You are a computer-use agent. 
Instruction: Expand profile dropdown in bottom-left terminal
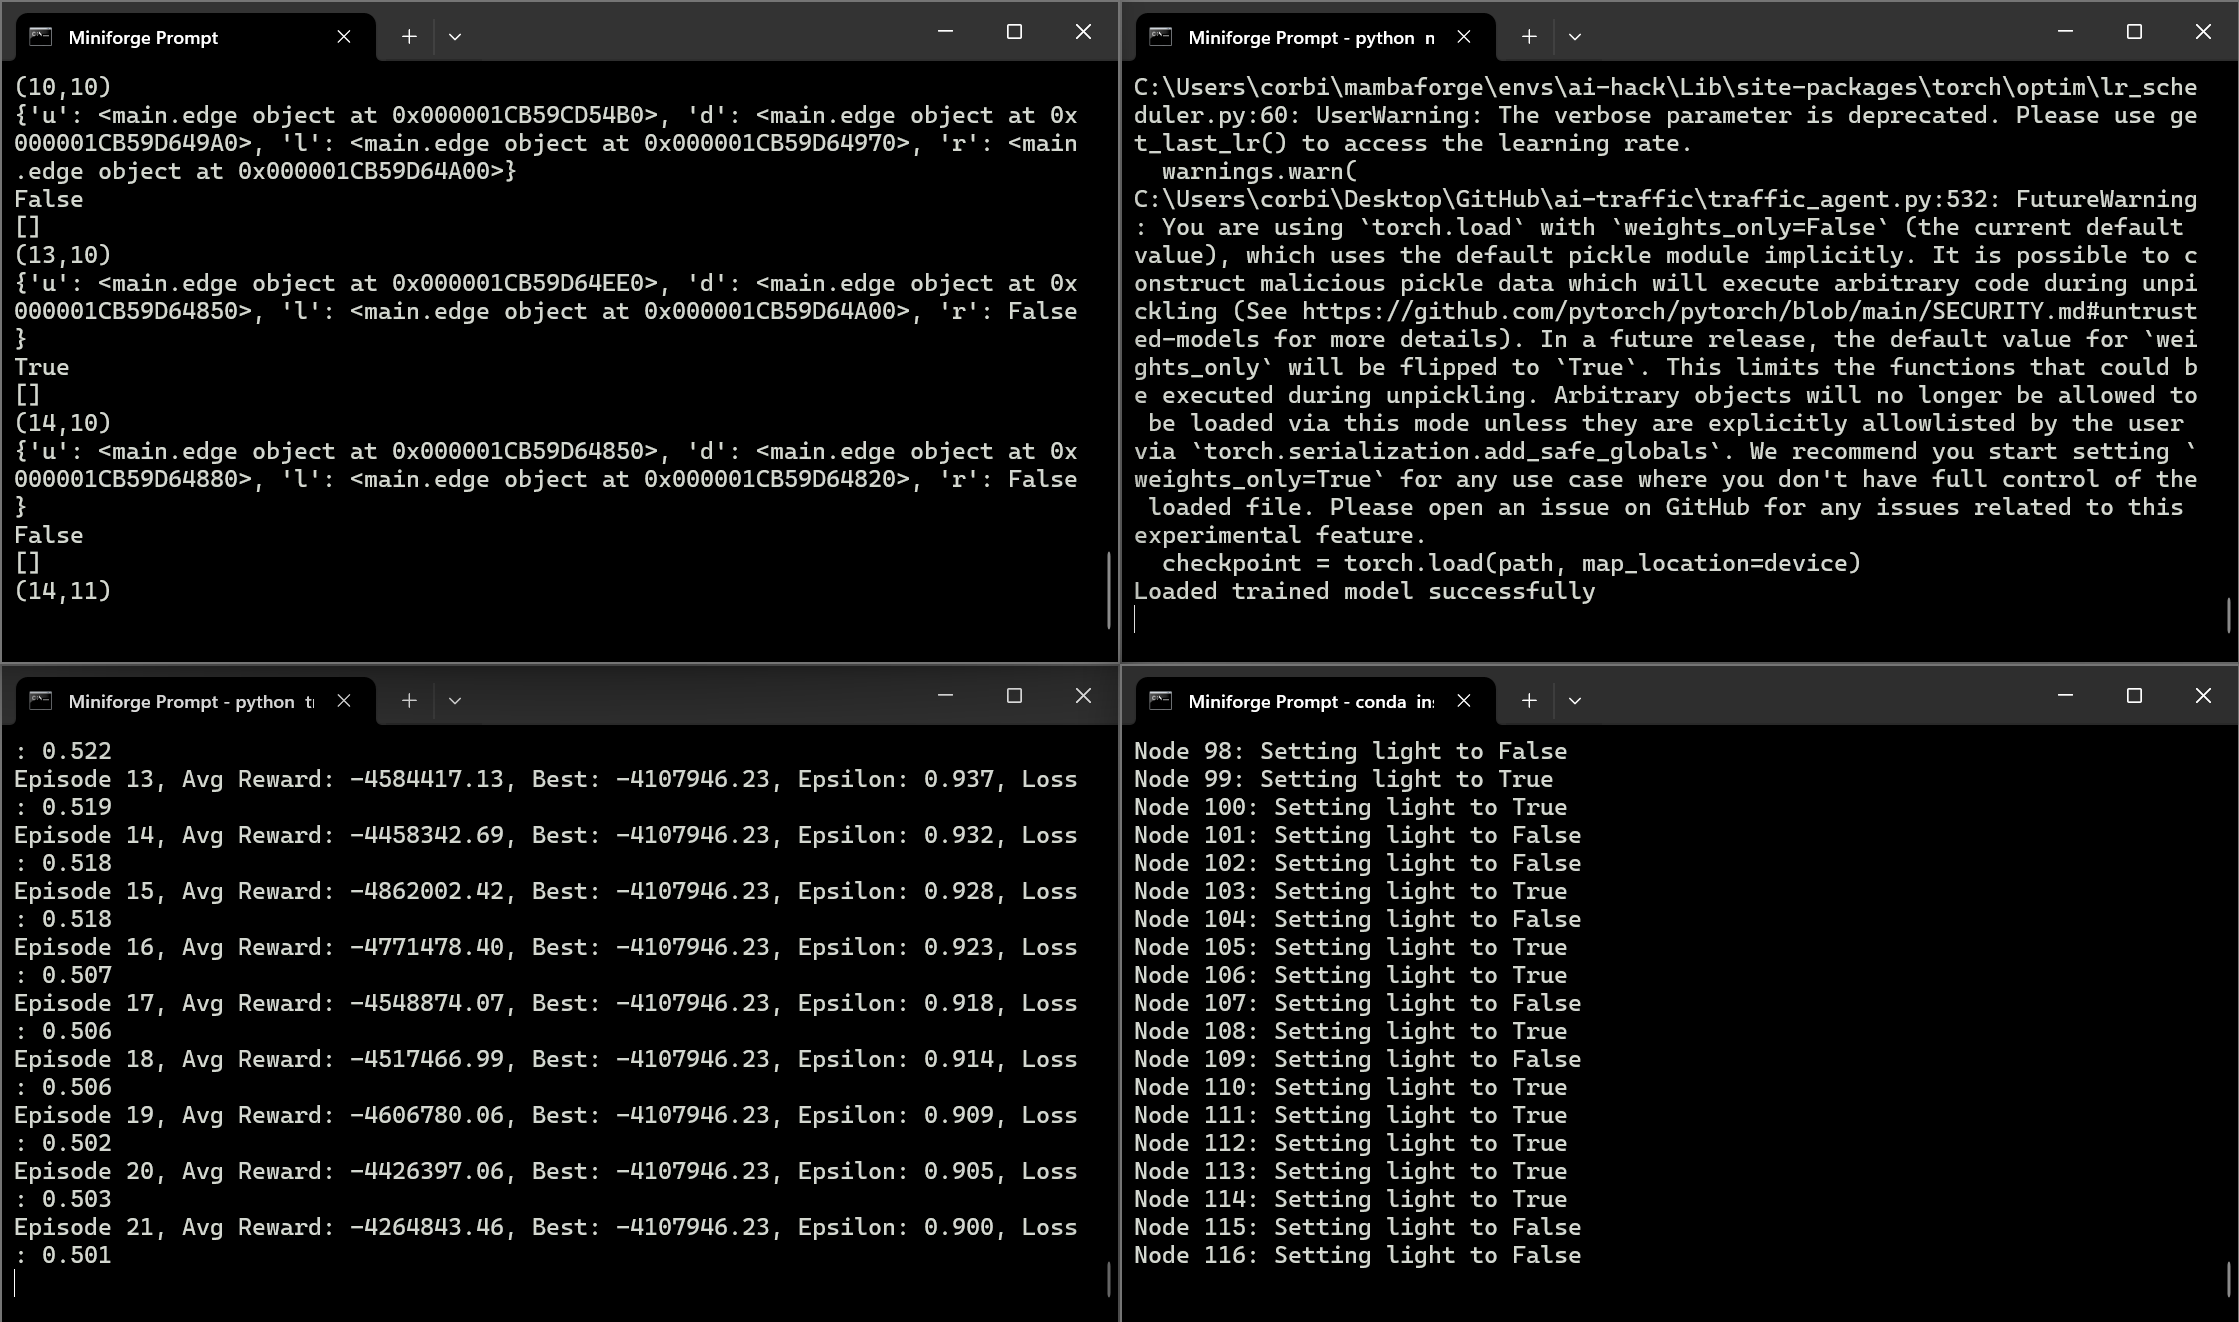(455, 701)
